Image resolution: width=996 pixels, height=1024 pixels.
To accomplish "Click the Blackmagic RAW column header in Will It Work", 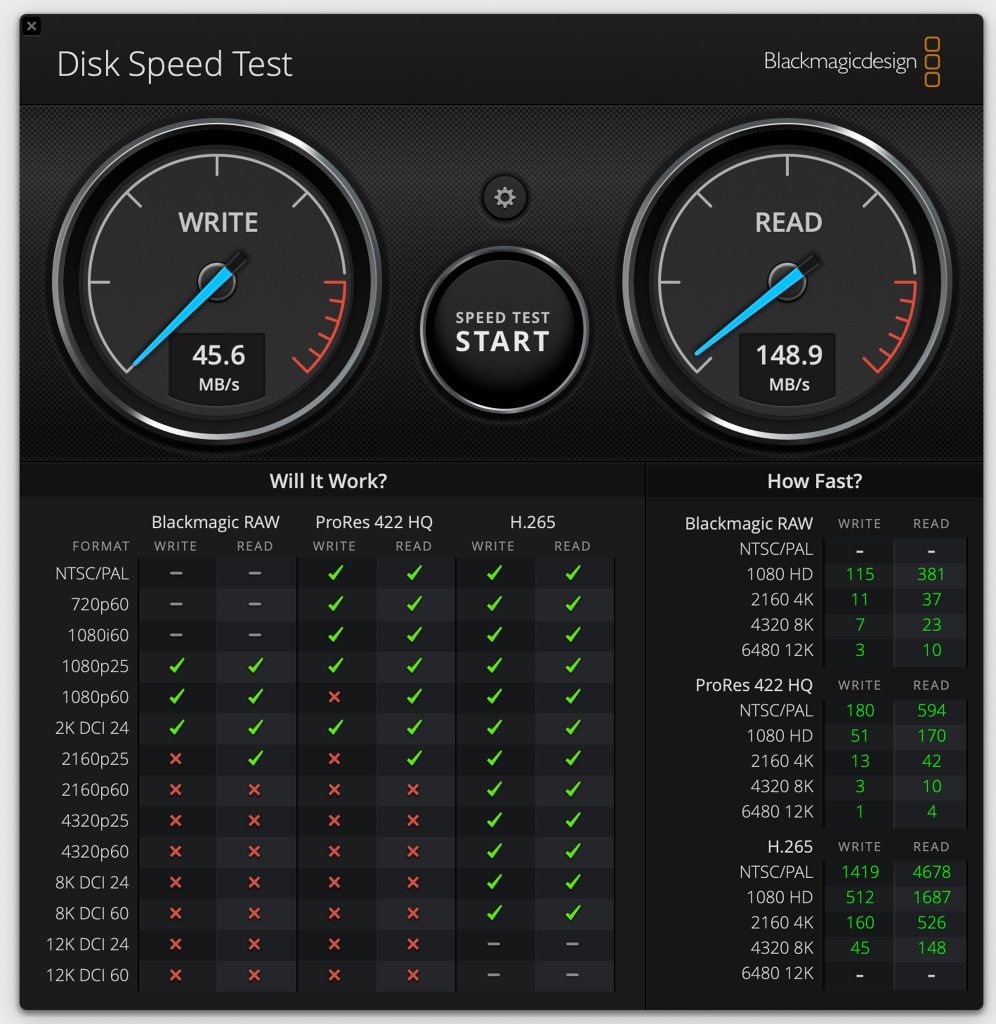I will (216, 522).
